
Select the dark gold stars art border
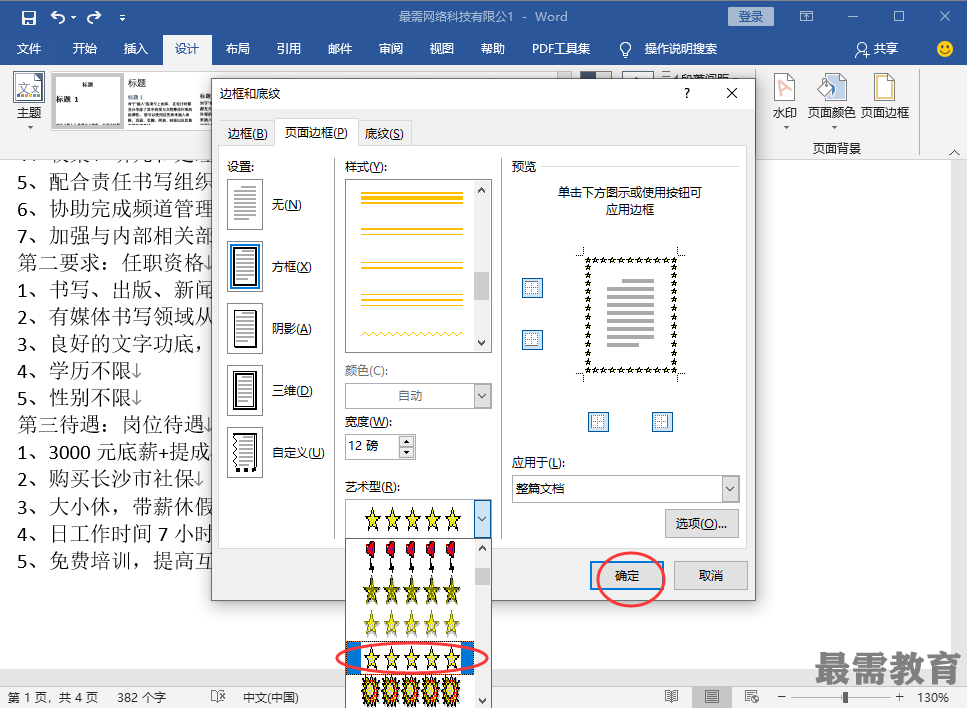click(411, 591)
